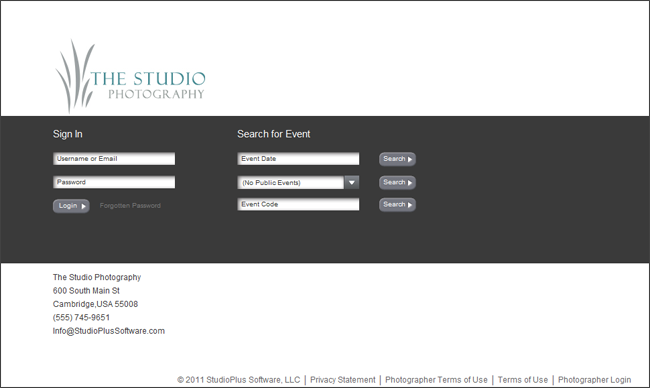The width and height of the screenshot is (650, 388).
Task: Click The Studio Photography logo
Action: 130,77
